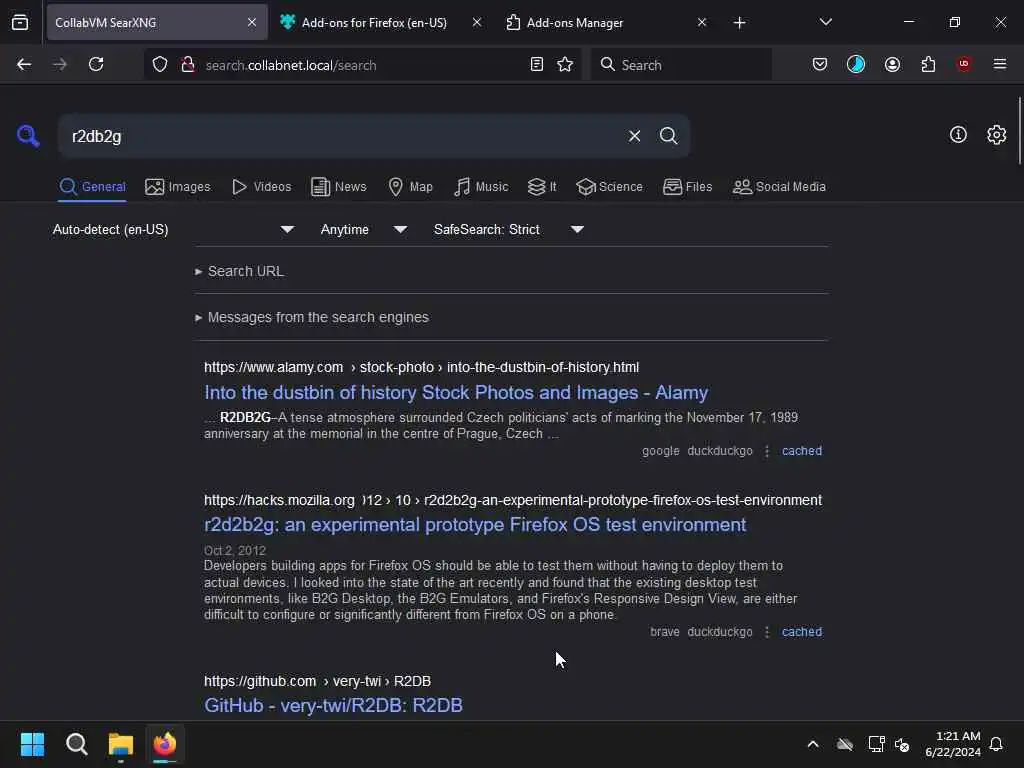Click the SearXNG magnifier logo
The image size is (1024, 768).
(x=28, y=136)
